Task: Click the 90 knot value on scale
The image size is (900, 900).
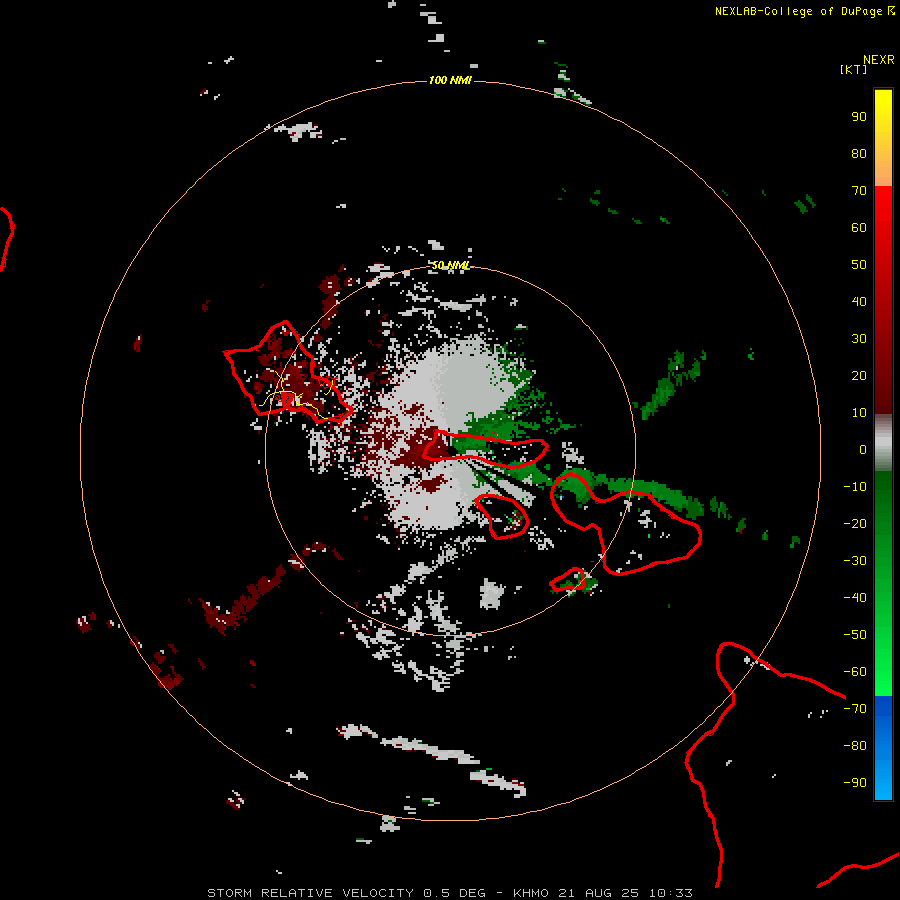Action: point(859,117)
